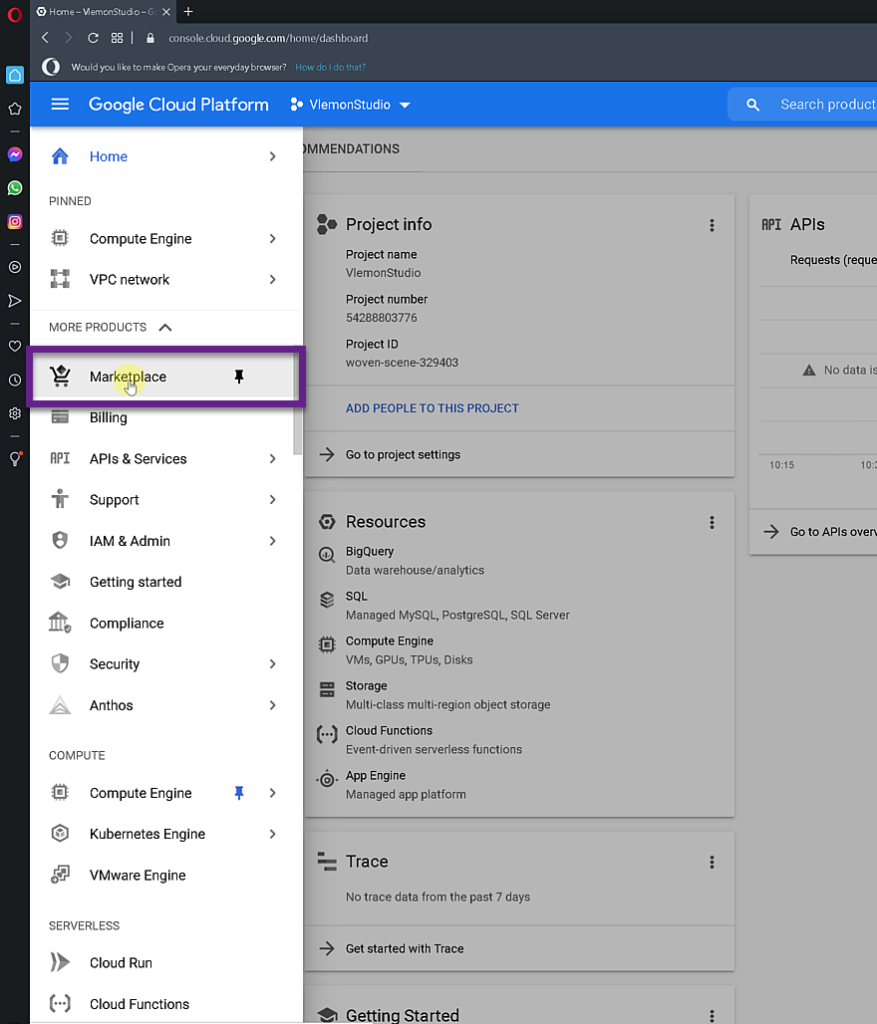This screenshot has height=1024, width=877.
Task: Select the Billing icon in the navigation
Action: 60,417
